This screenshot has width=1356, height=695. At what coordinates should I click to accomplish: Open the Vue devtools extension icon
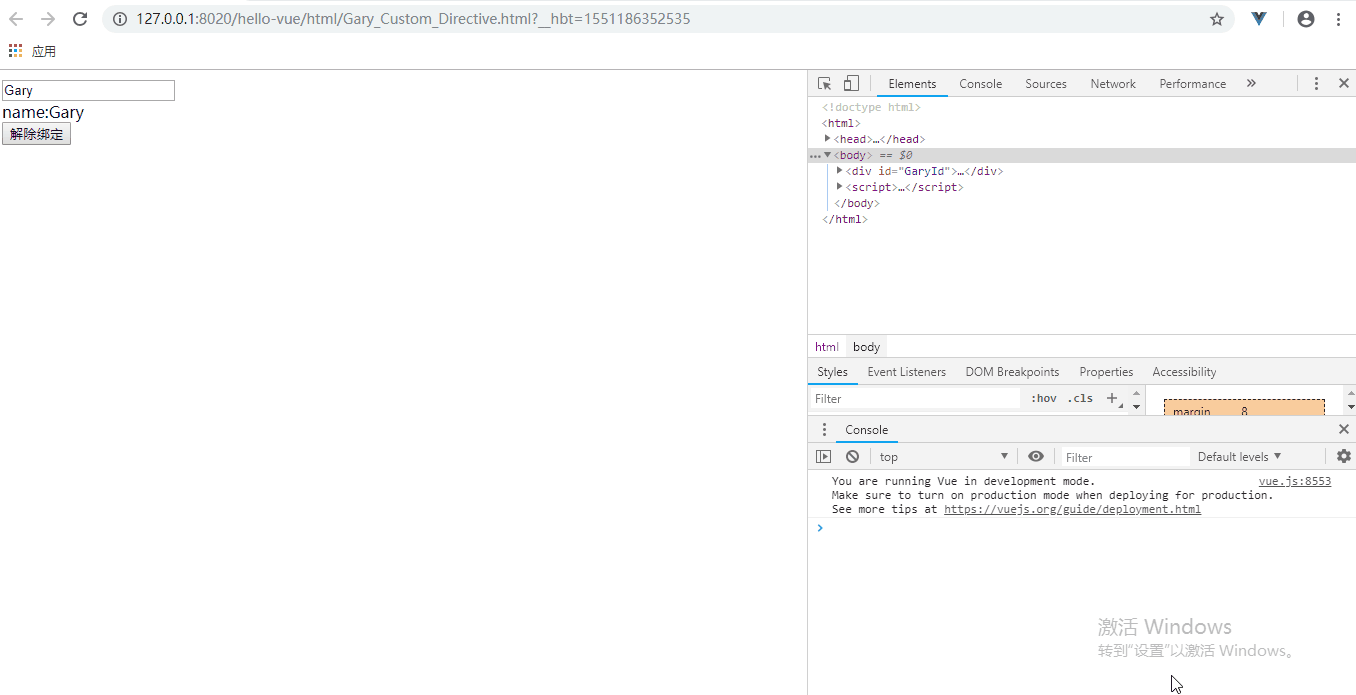1259,19
